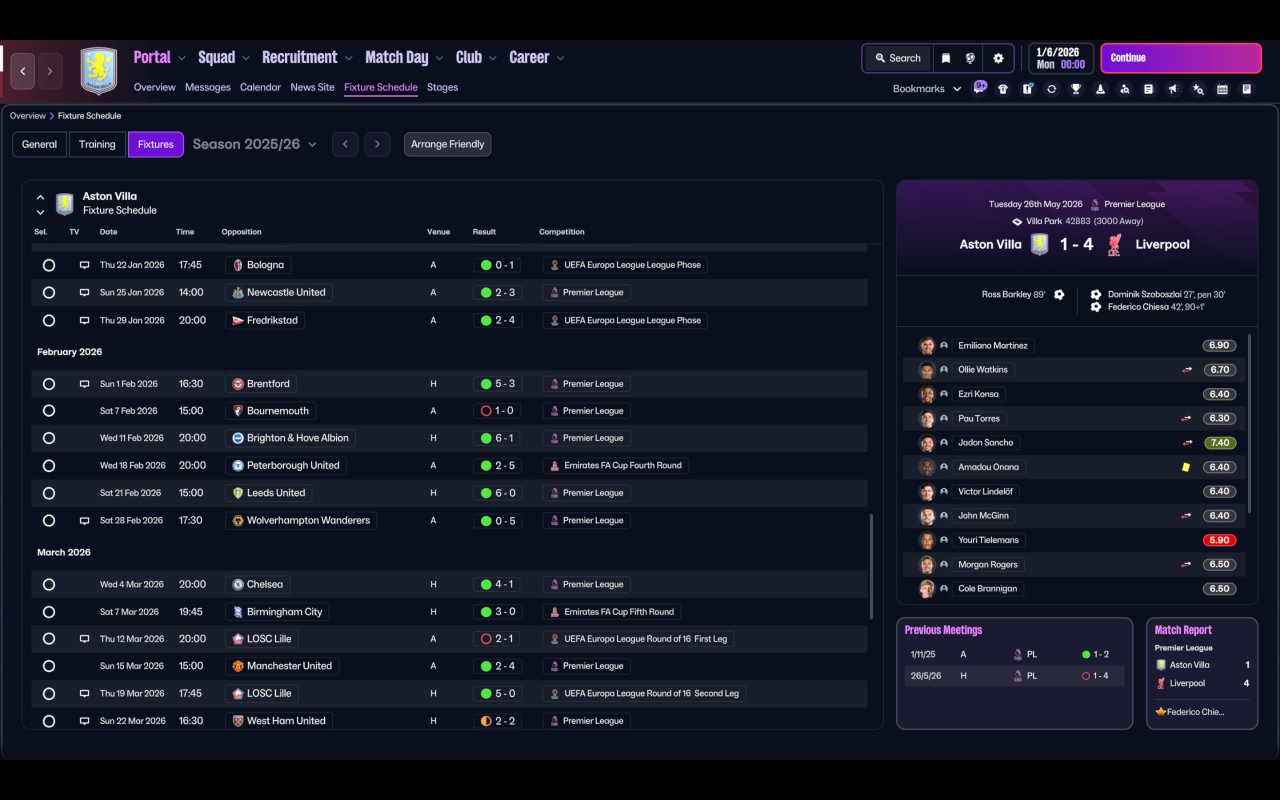Open the Career dropdown menu
The width and height of the screenshot is (1280, 800).
pyautogui.click(x=537, y=58)
